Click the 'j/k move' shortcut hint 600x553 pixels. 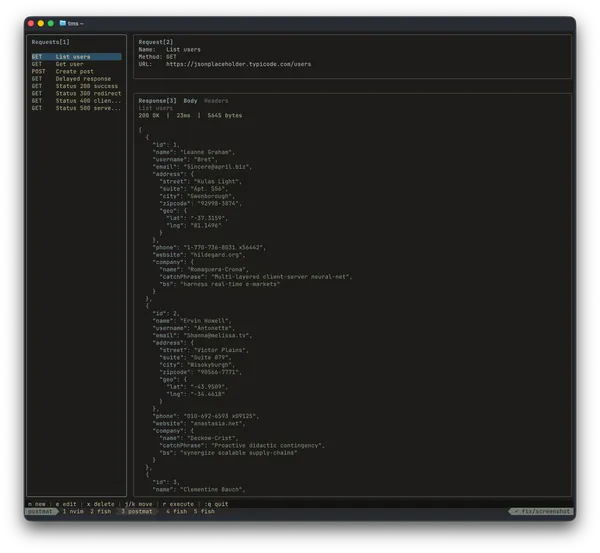138,504
